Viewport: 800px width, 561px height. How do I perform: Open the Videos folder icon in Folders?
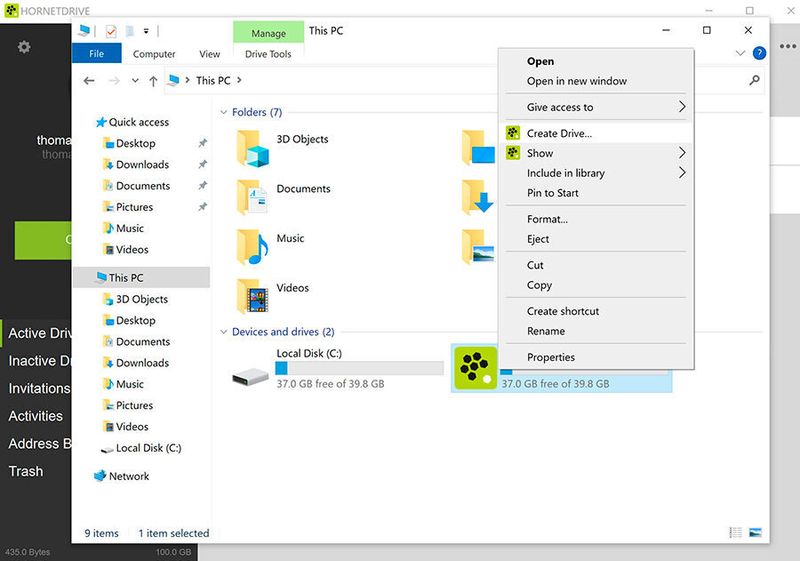pos(252,296)
